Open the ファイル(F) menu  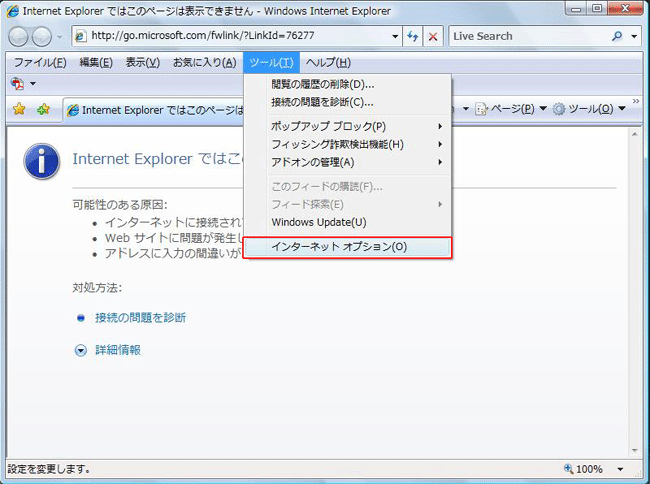[x=40, y=63]
